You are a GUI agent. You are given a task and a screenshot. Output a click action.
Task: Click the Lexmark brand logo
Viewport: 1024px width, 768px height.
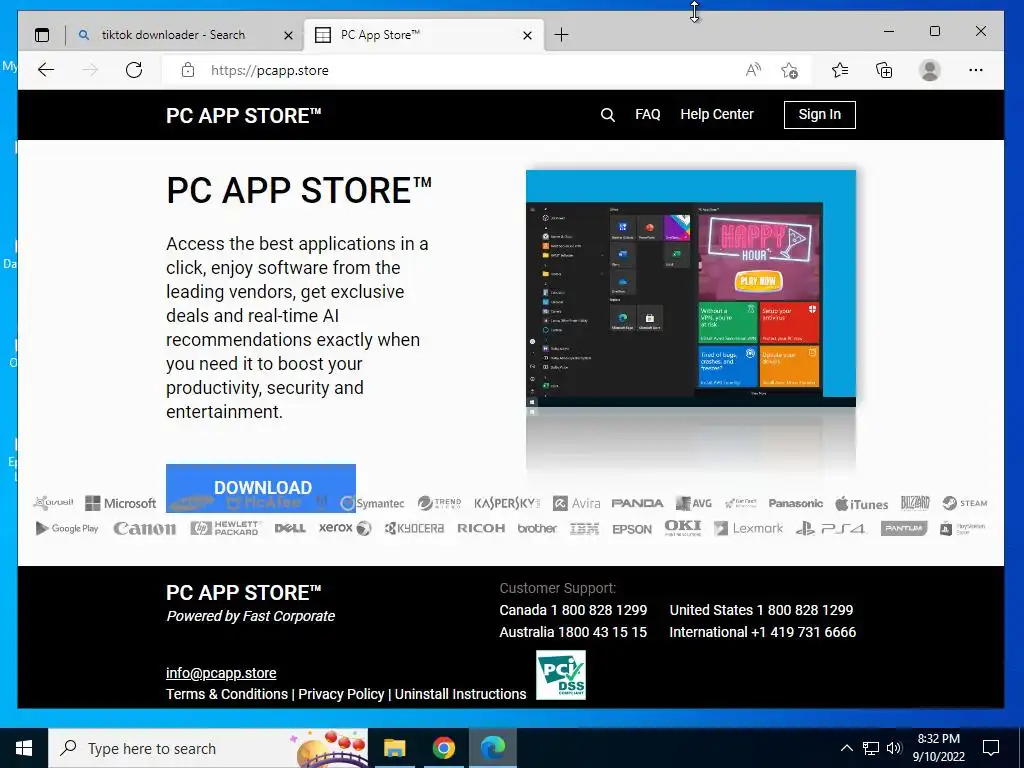click(x=748, y=528)
